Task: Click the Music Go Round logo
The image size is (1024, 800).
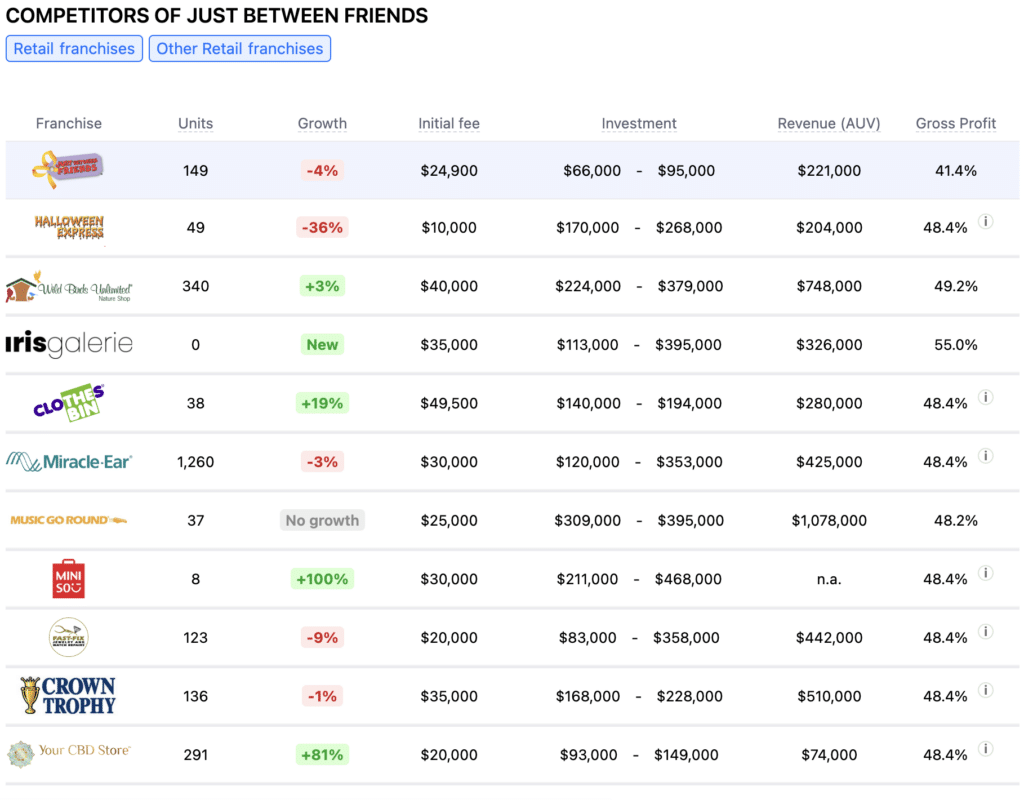Action: (x=69, y=520)
